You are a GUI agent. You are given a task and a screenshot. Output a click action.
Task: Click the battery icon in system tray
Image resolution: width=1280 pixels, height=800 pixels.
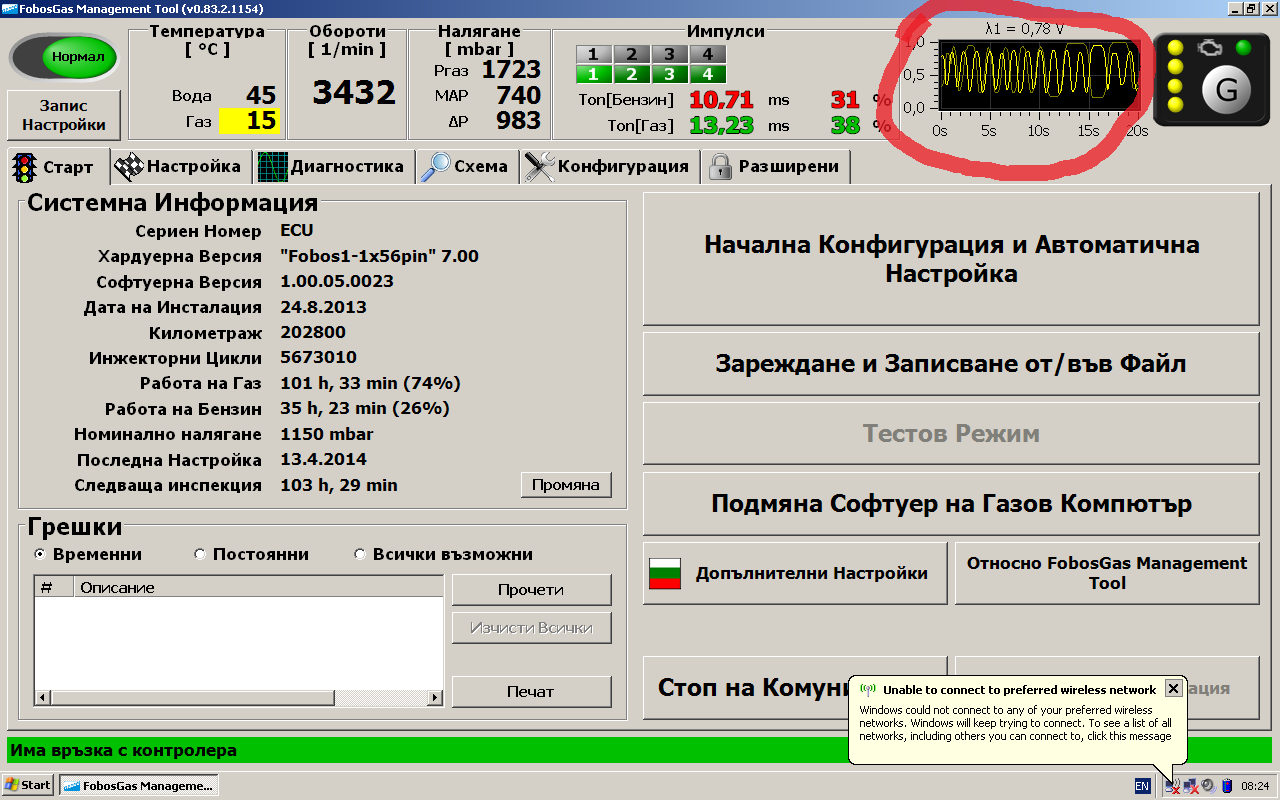pos(1226,786)
